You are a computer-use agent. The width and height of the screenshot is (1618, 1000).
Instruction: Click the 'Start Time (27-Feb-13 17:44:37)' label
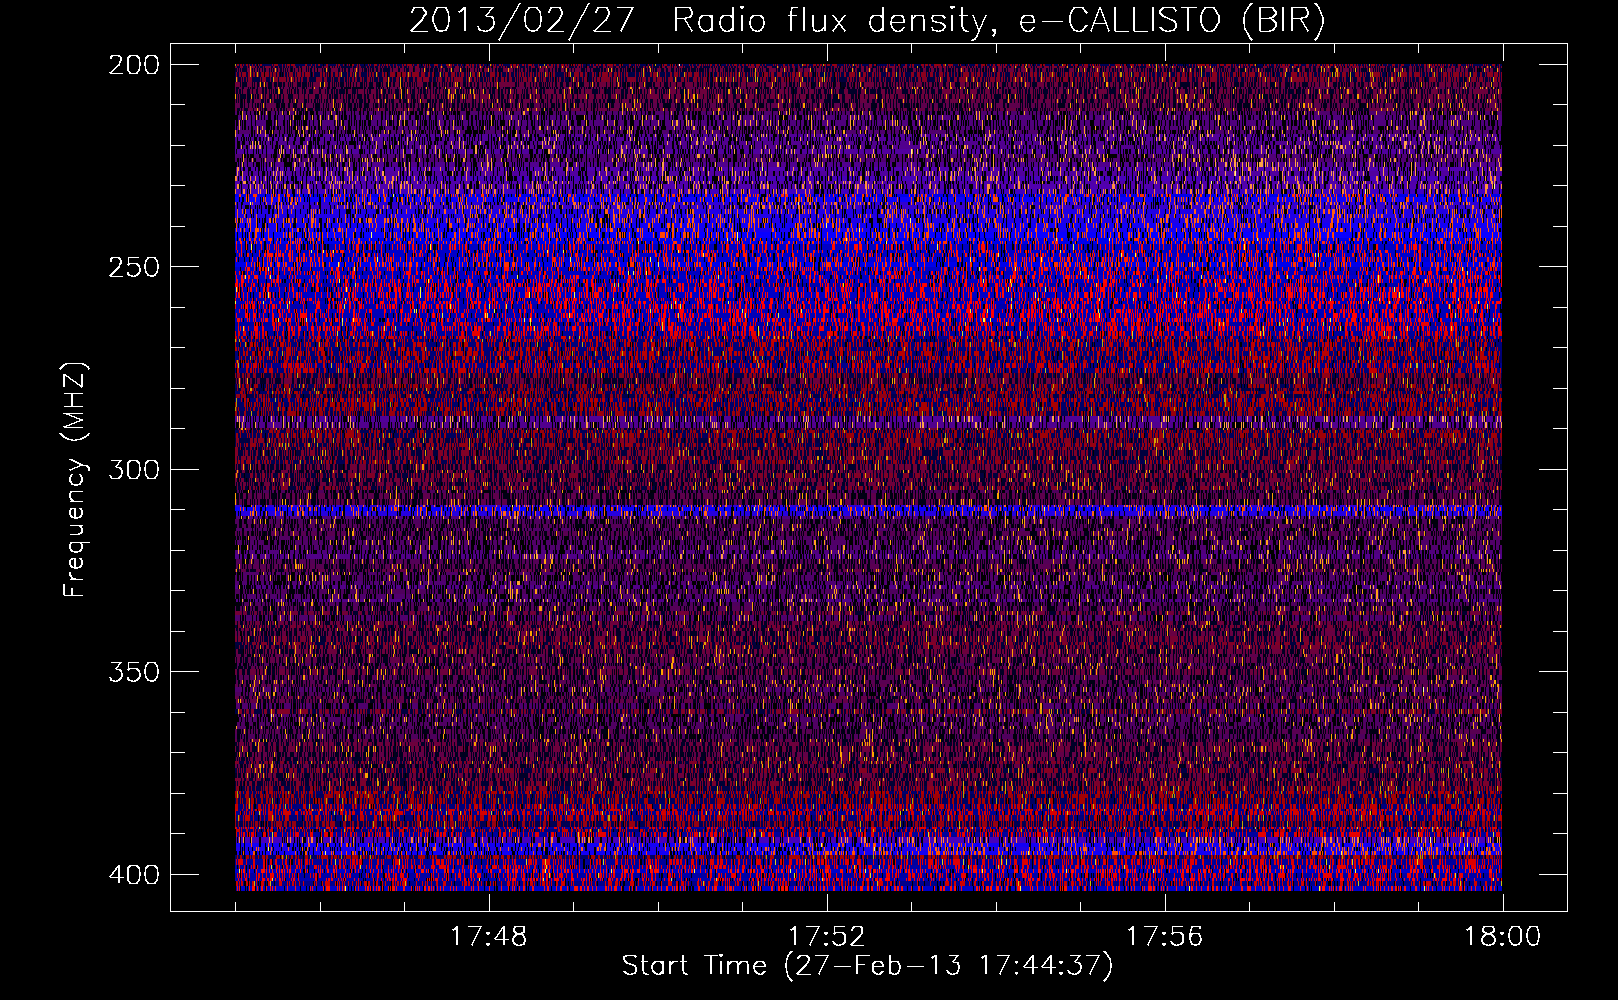(867, 966)
